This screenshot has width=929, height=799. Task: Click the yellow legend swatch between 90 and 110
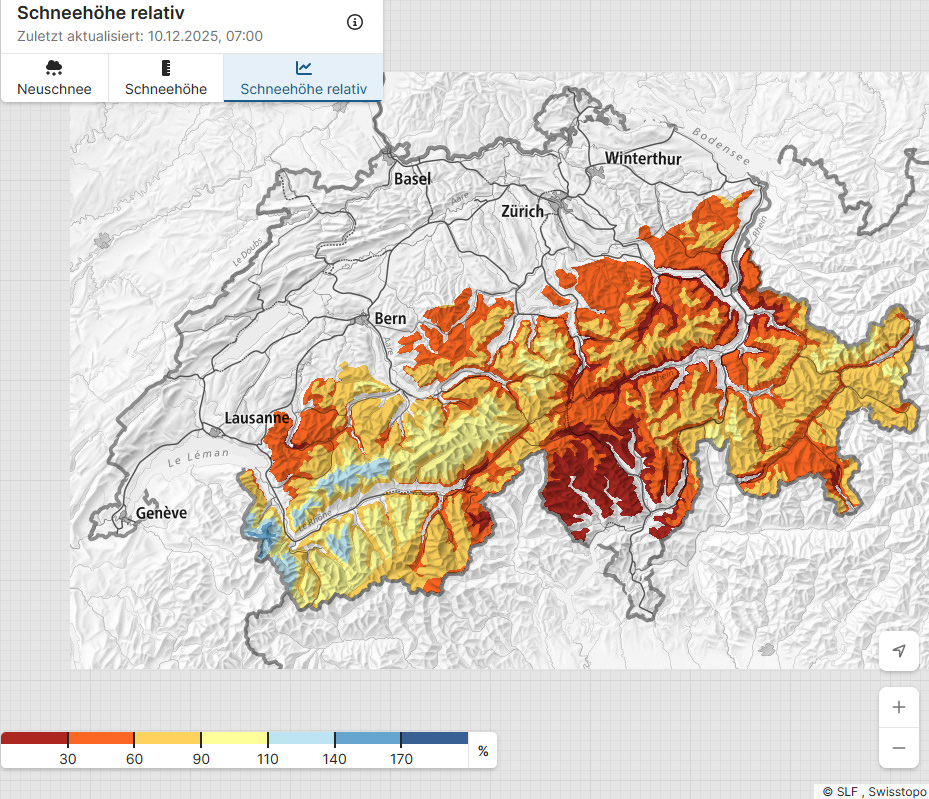[x=235, y=738]
